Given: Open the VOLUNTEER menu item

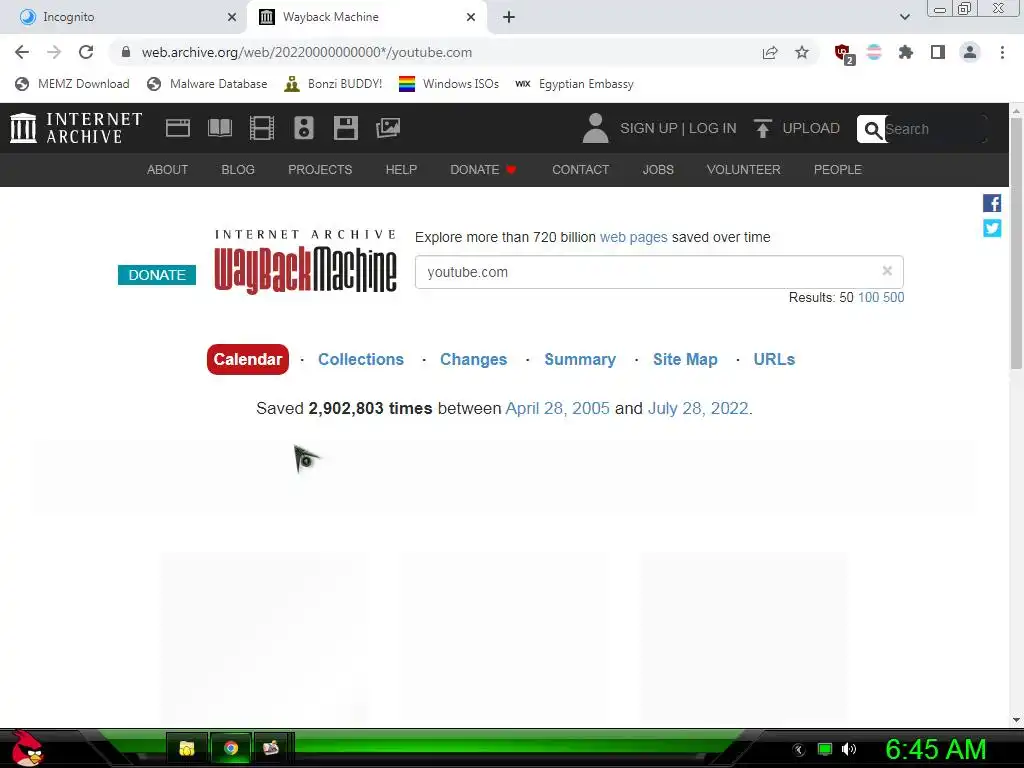Looking at the screenshot, I should click(743, 170).
